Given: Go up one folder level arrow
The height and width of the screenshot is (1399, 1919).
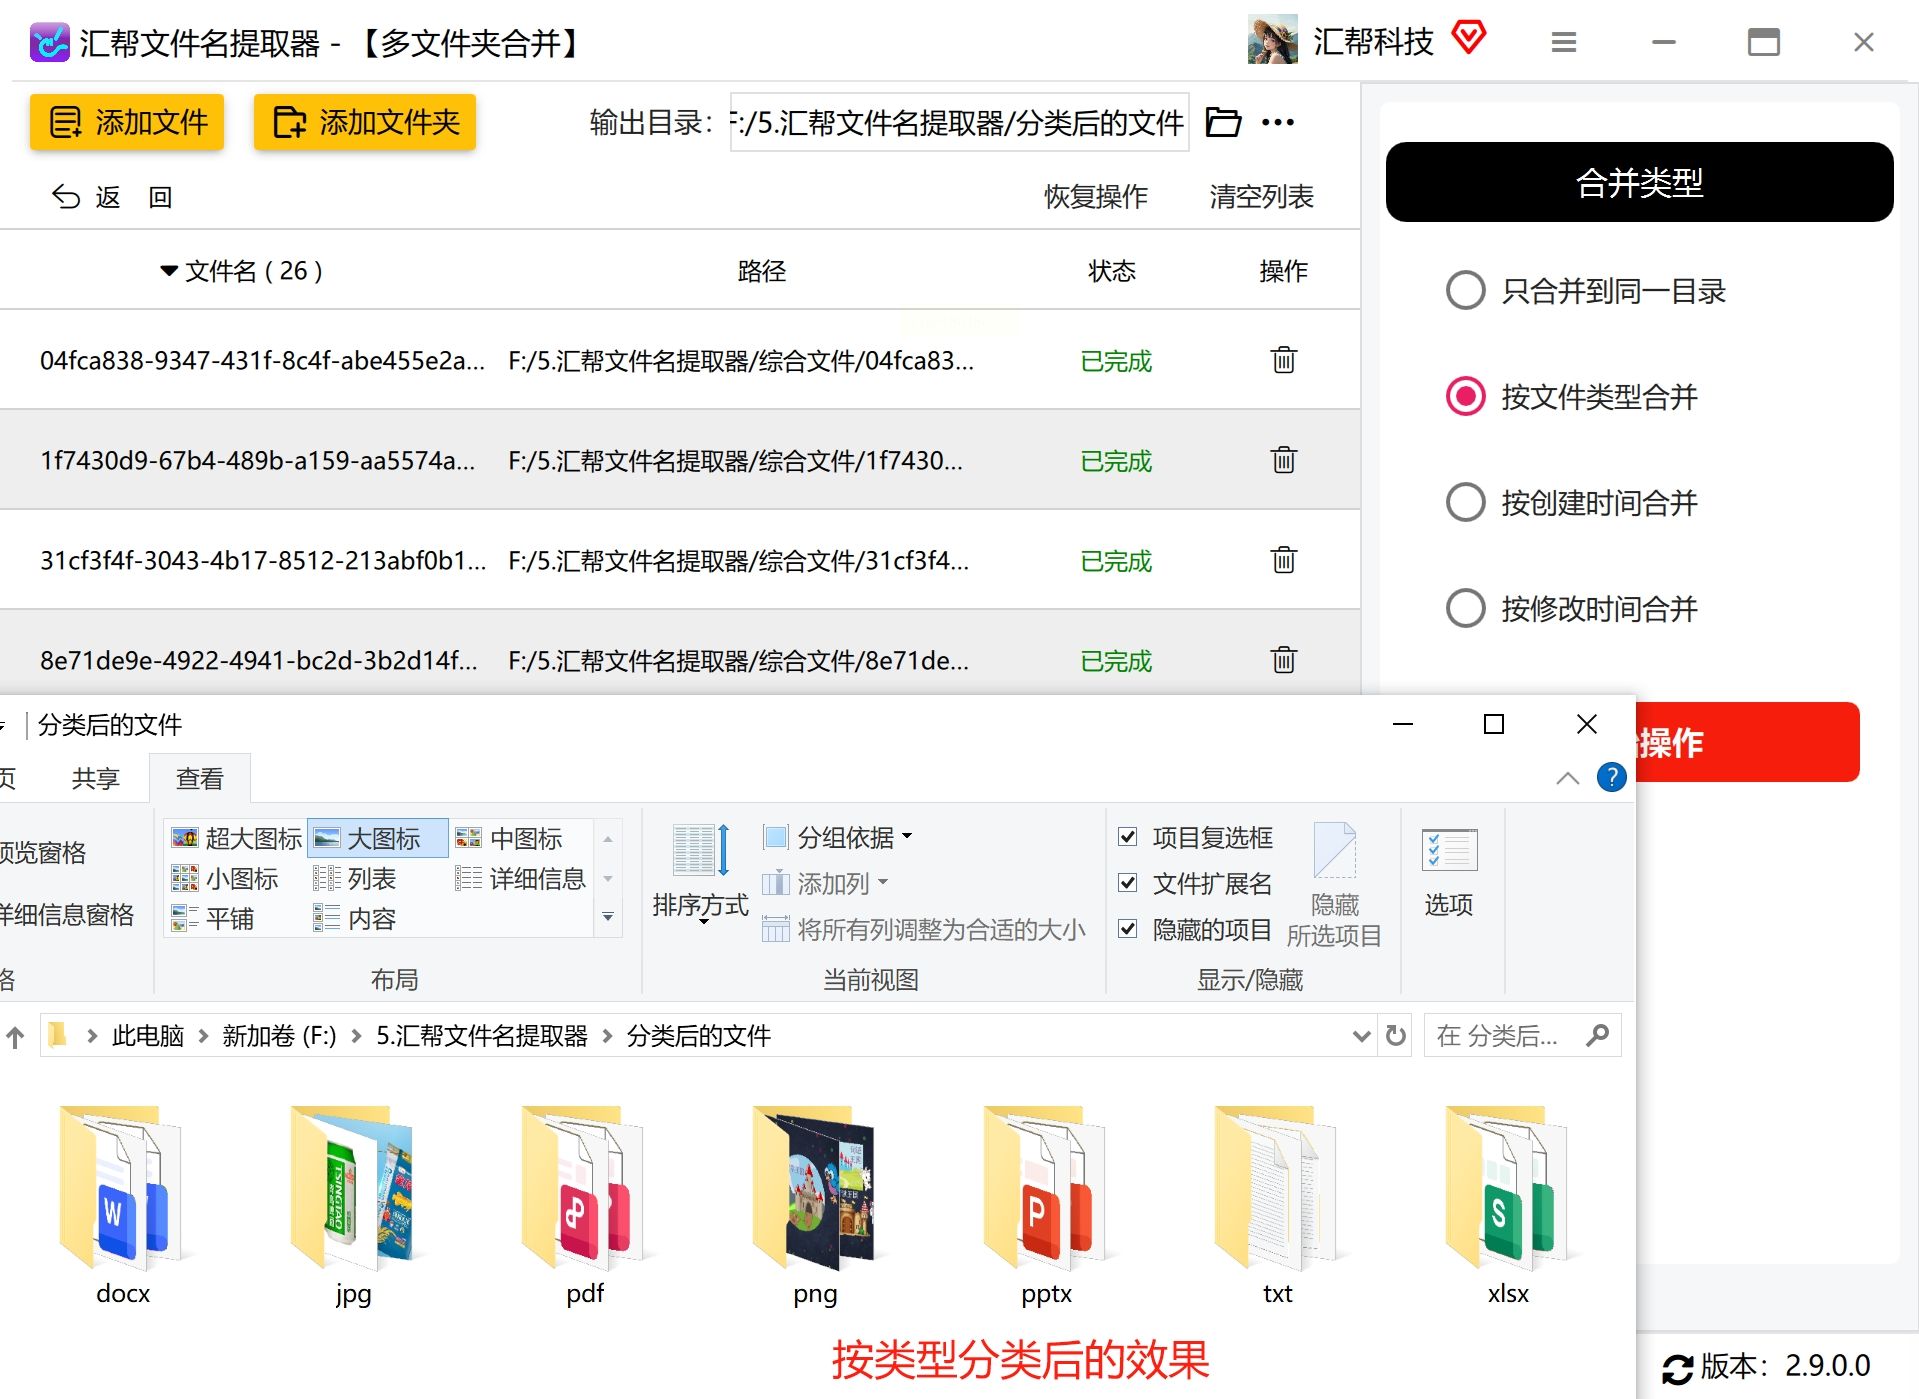Looking at the screenshot, I should pos(15,1037).
